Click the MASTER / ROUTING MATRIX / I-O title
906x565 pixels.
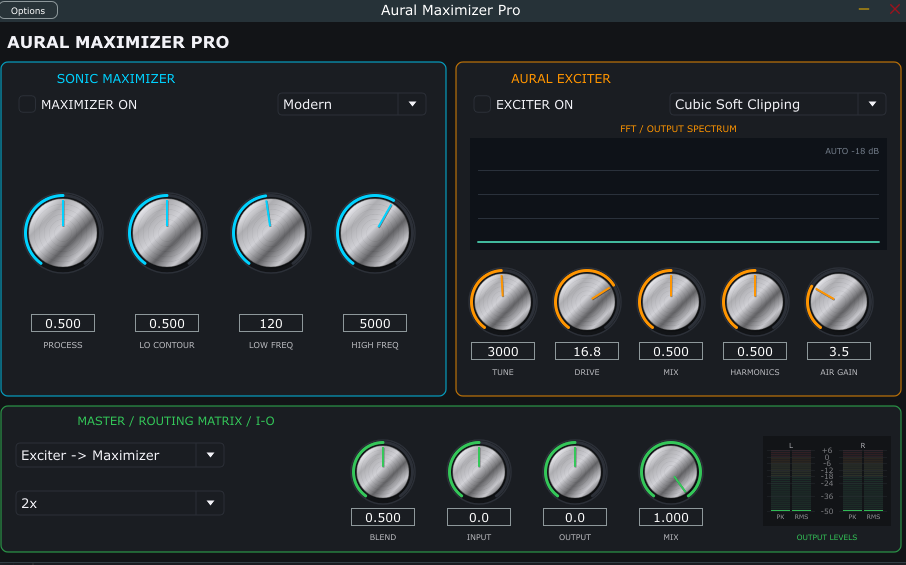[176, 421]
